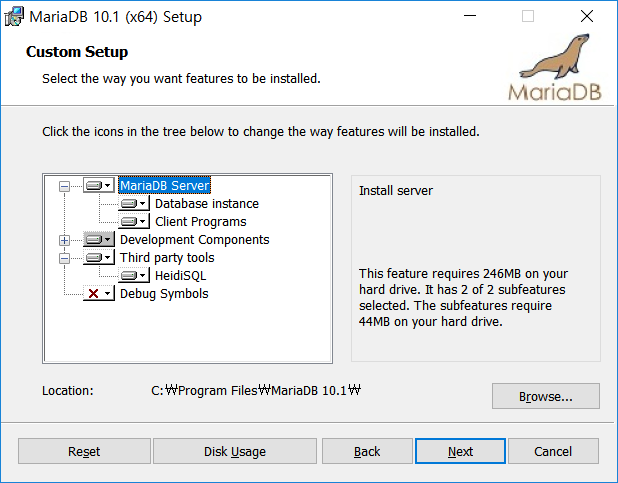Click the installer icon in title bar

click(14, 17)
